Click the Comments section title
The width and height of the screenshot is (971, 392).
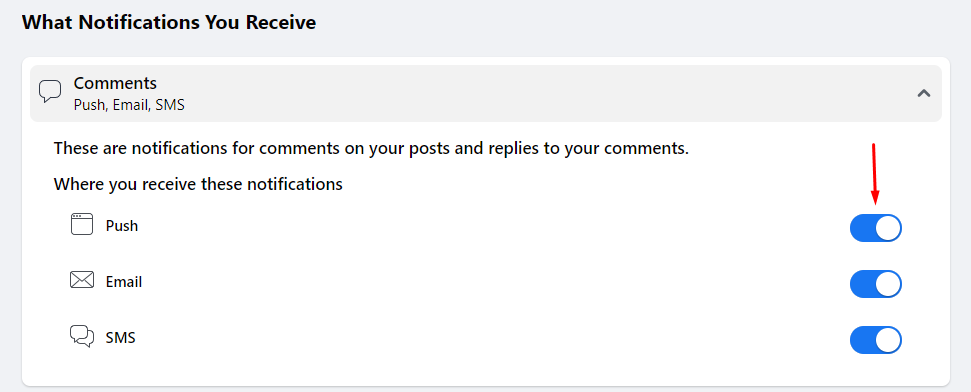tap(115, 83)
